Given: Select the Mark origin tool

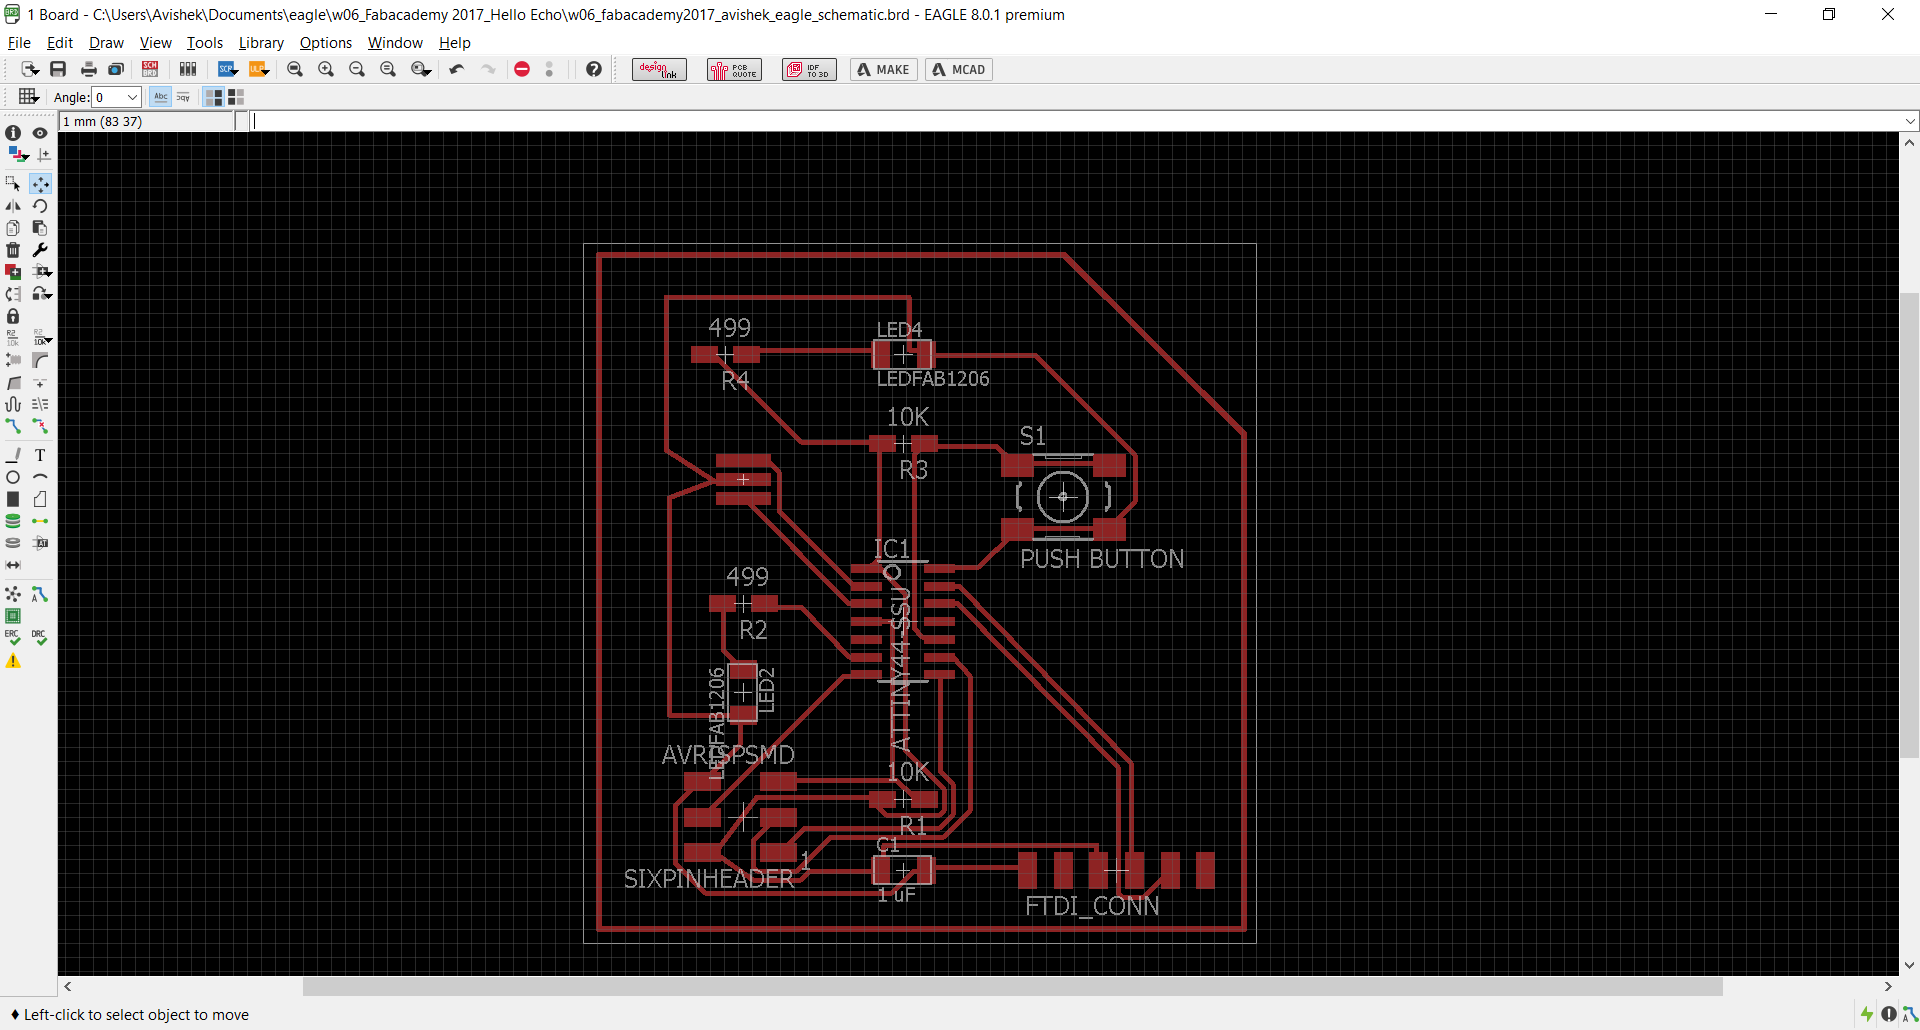Looking at the screenshot, I should tap(43, 155).
